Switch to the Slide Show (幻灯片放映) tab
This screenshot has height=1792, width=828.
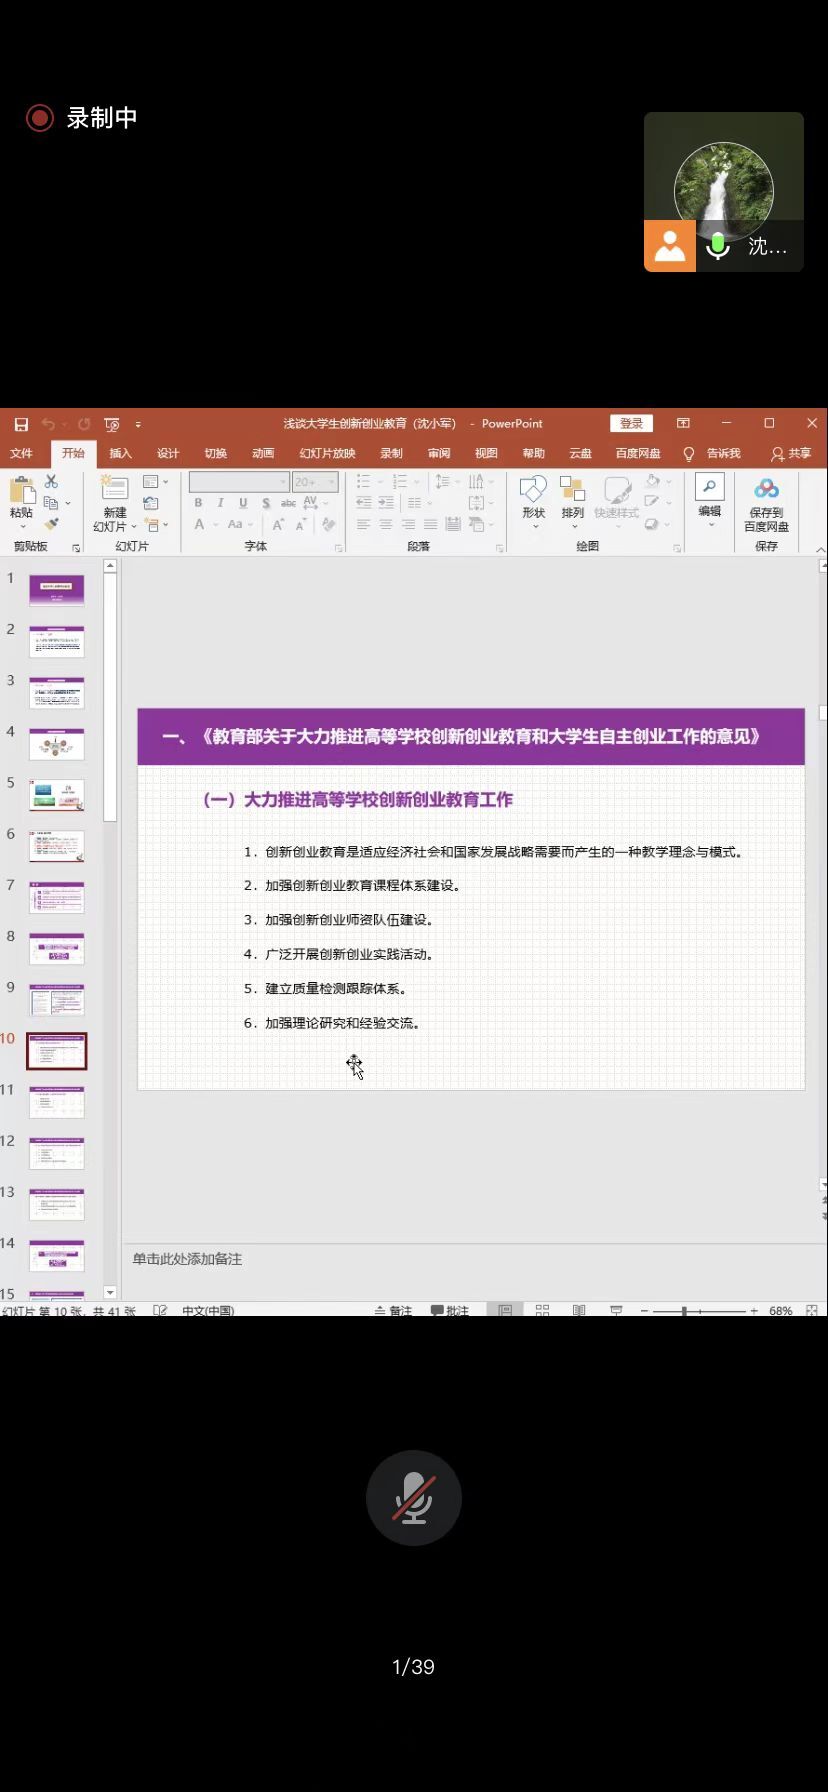(327, 453)
